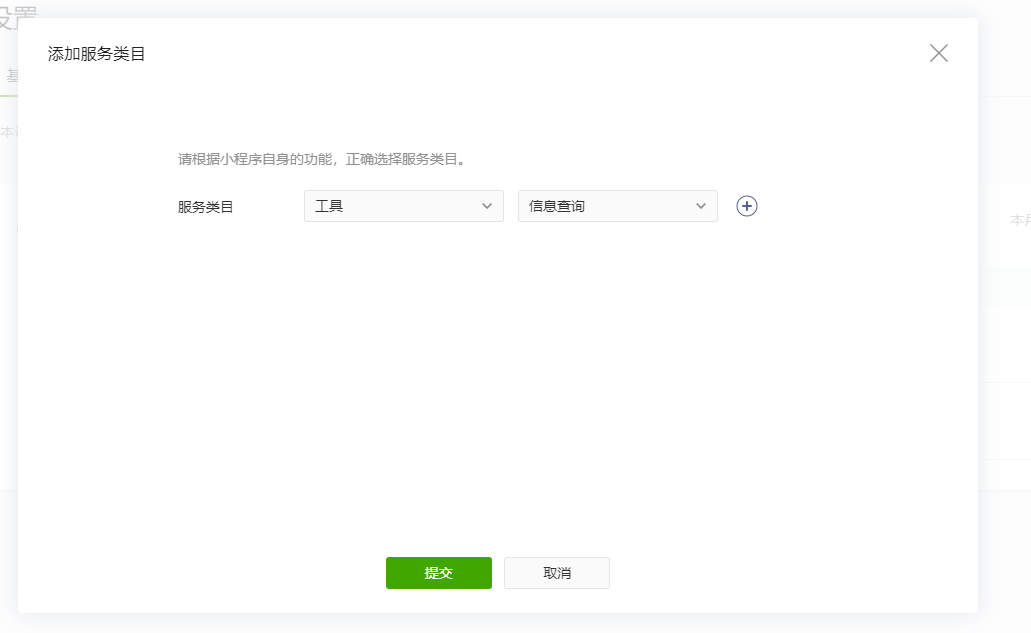The height and width of the screenshot is (633, 1031).
Task: Click the 取消 button
Action: tap(557, 573)
